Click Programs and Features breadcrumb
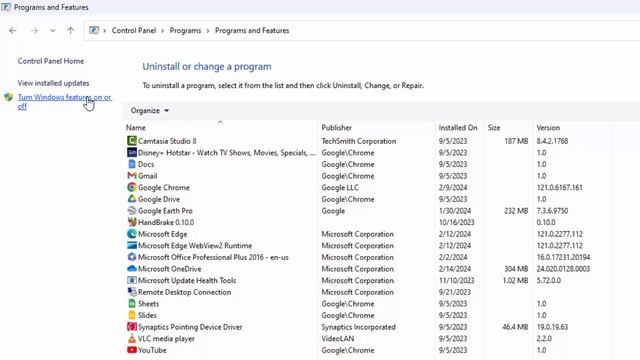The width and height of the screenshot is (640, 360). click(252, 31)
